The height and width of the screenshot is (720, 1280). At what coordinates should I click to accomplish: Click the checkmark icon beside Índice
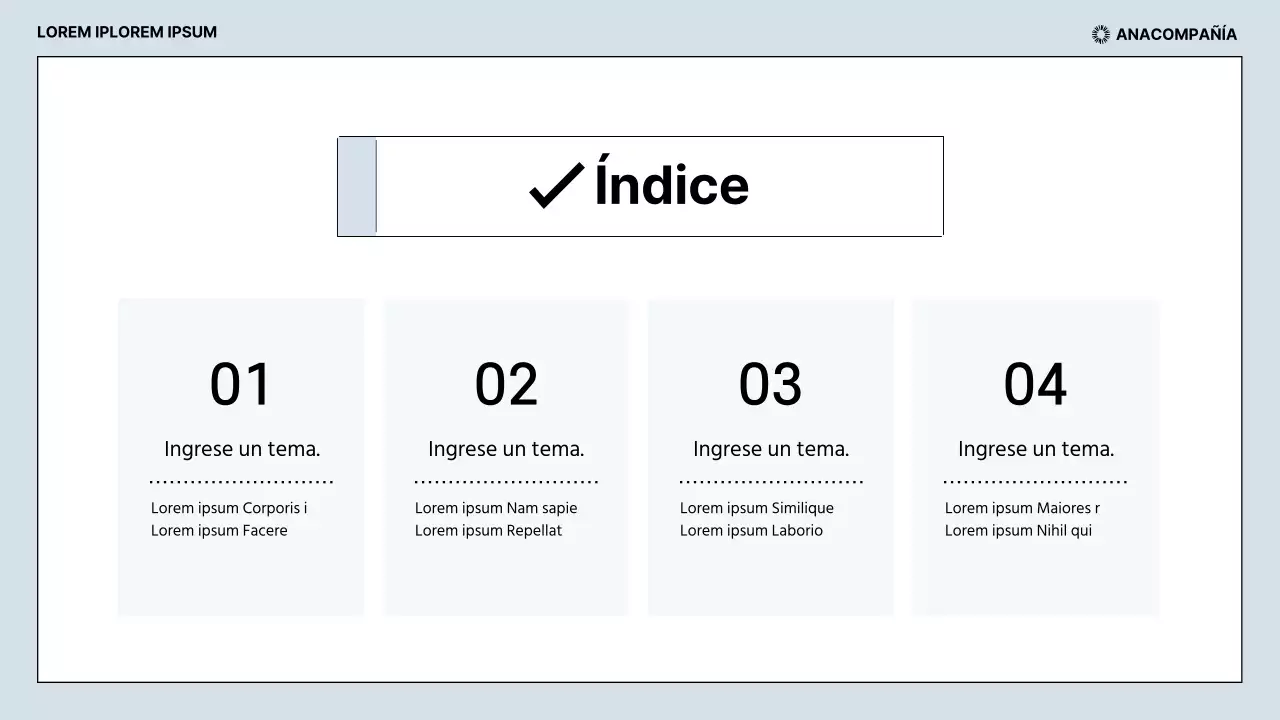pos(556,186)
